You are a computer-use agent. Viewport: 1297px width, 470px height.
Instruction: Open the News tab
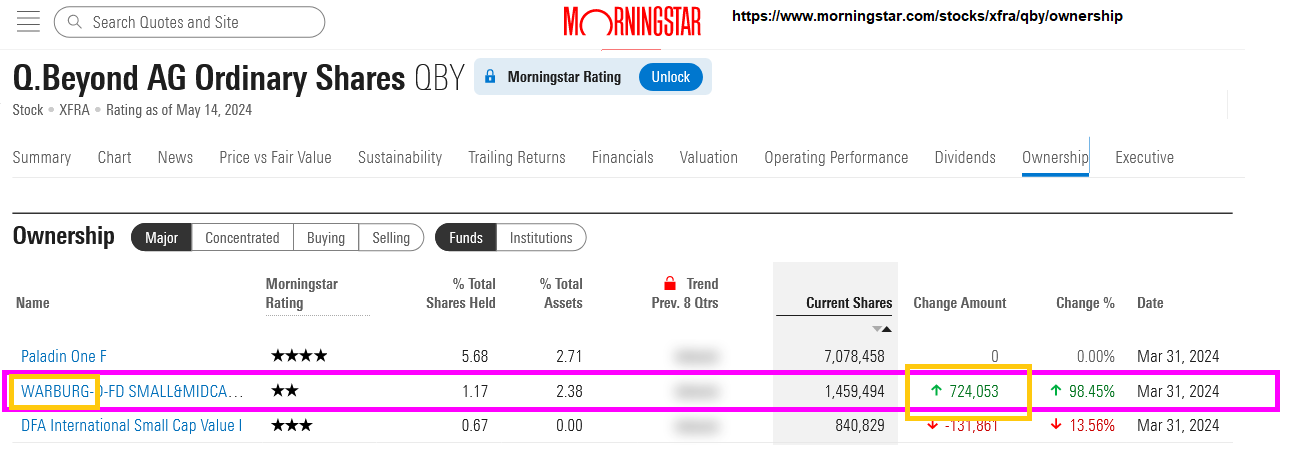(x=175, y=157)
